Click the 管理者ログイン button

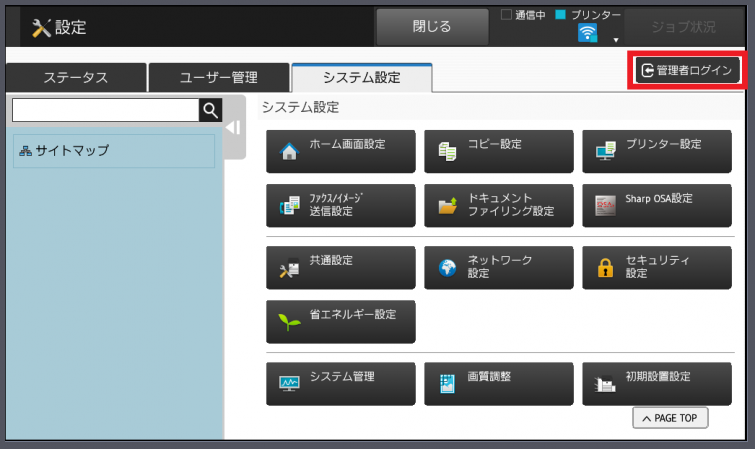(689, 70)
